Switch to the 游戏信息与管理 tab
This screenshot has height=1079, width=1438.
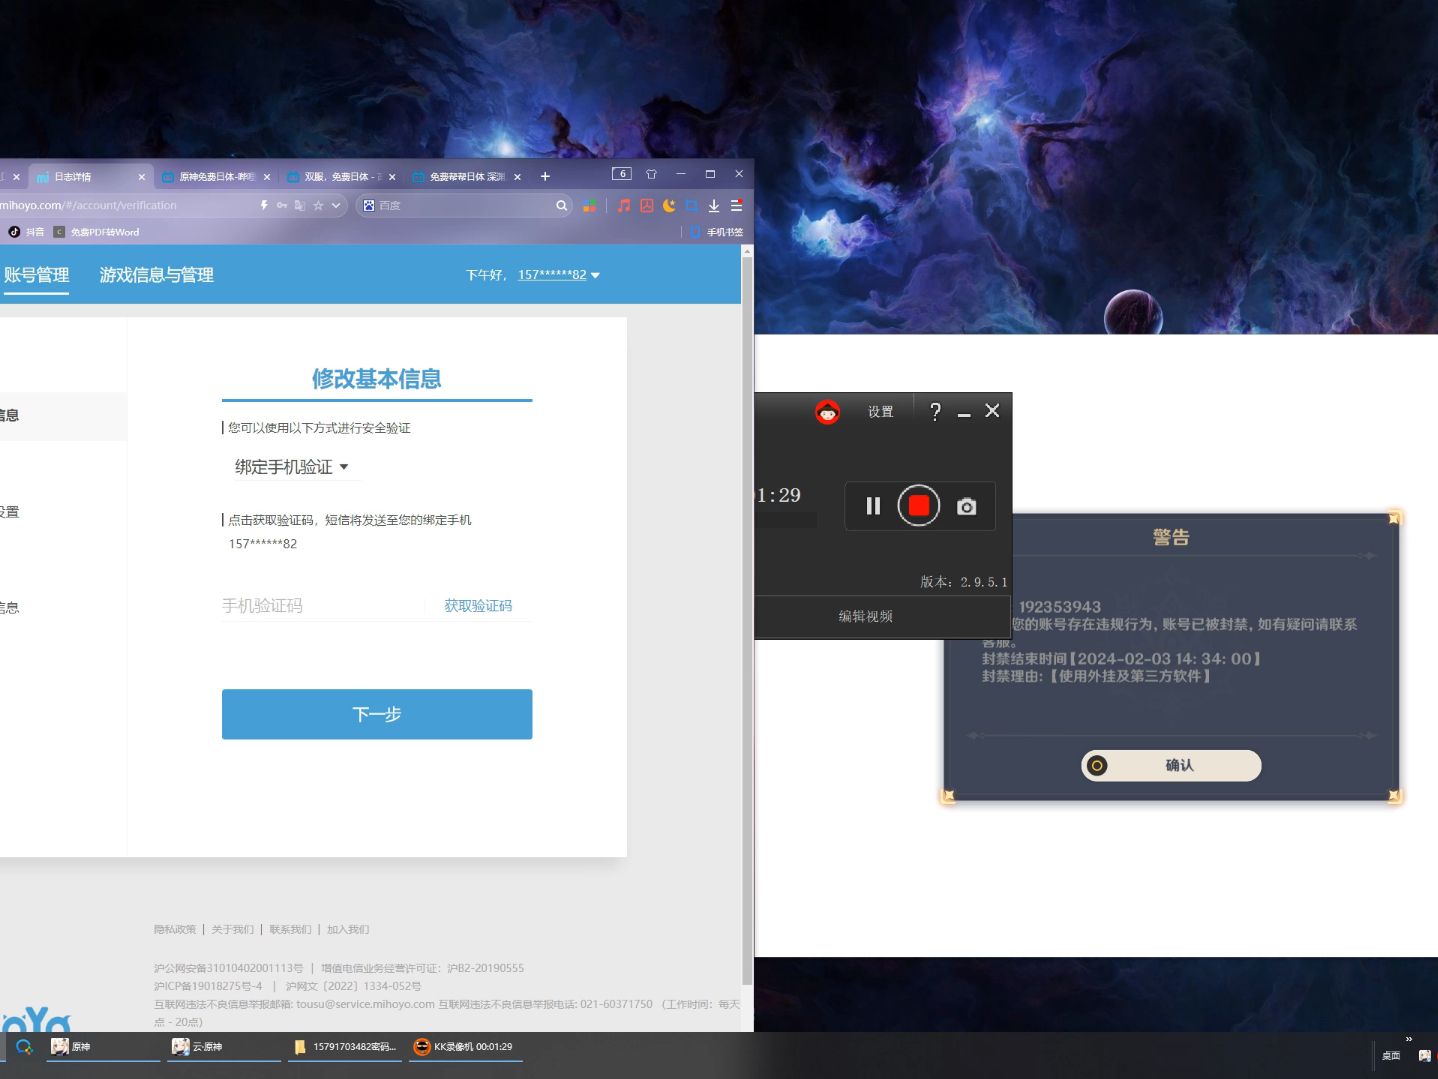156,275
